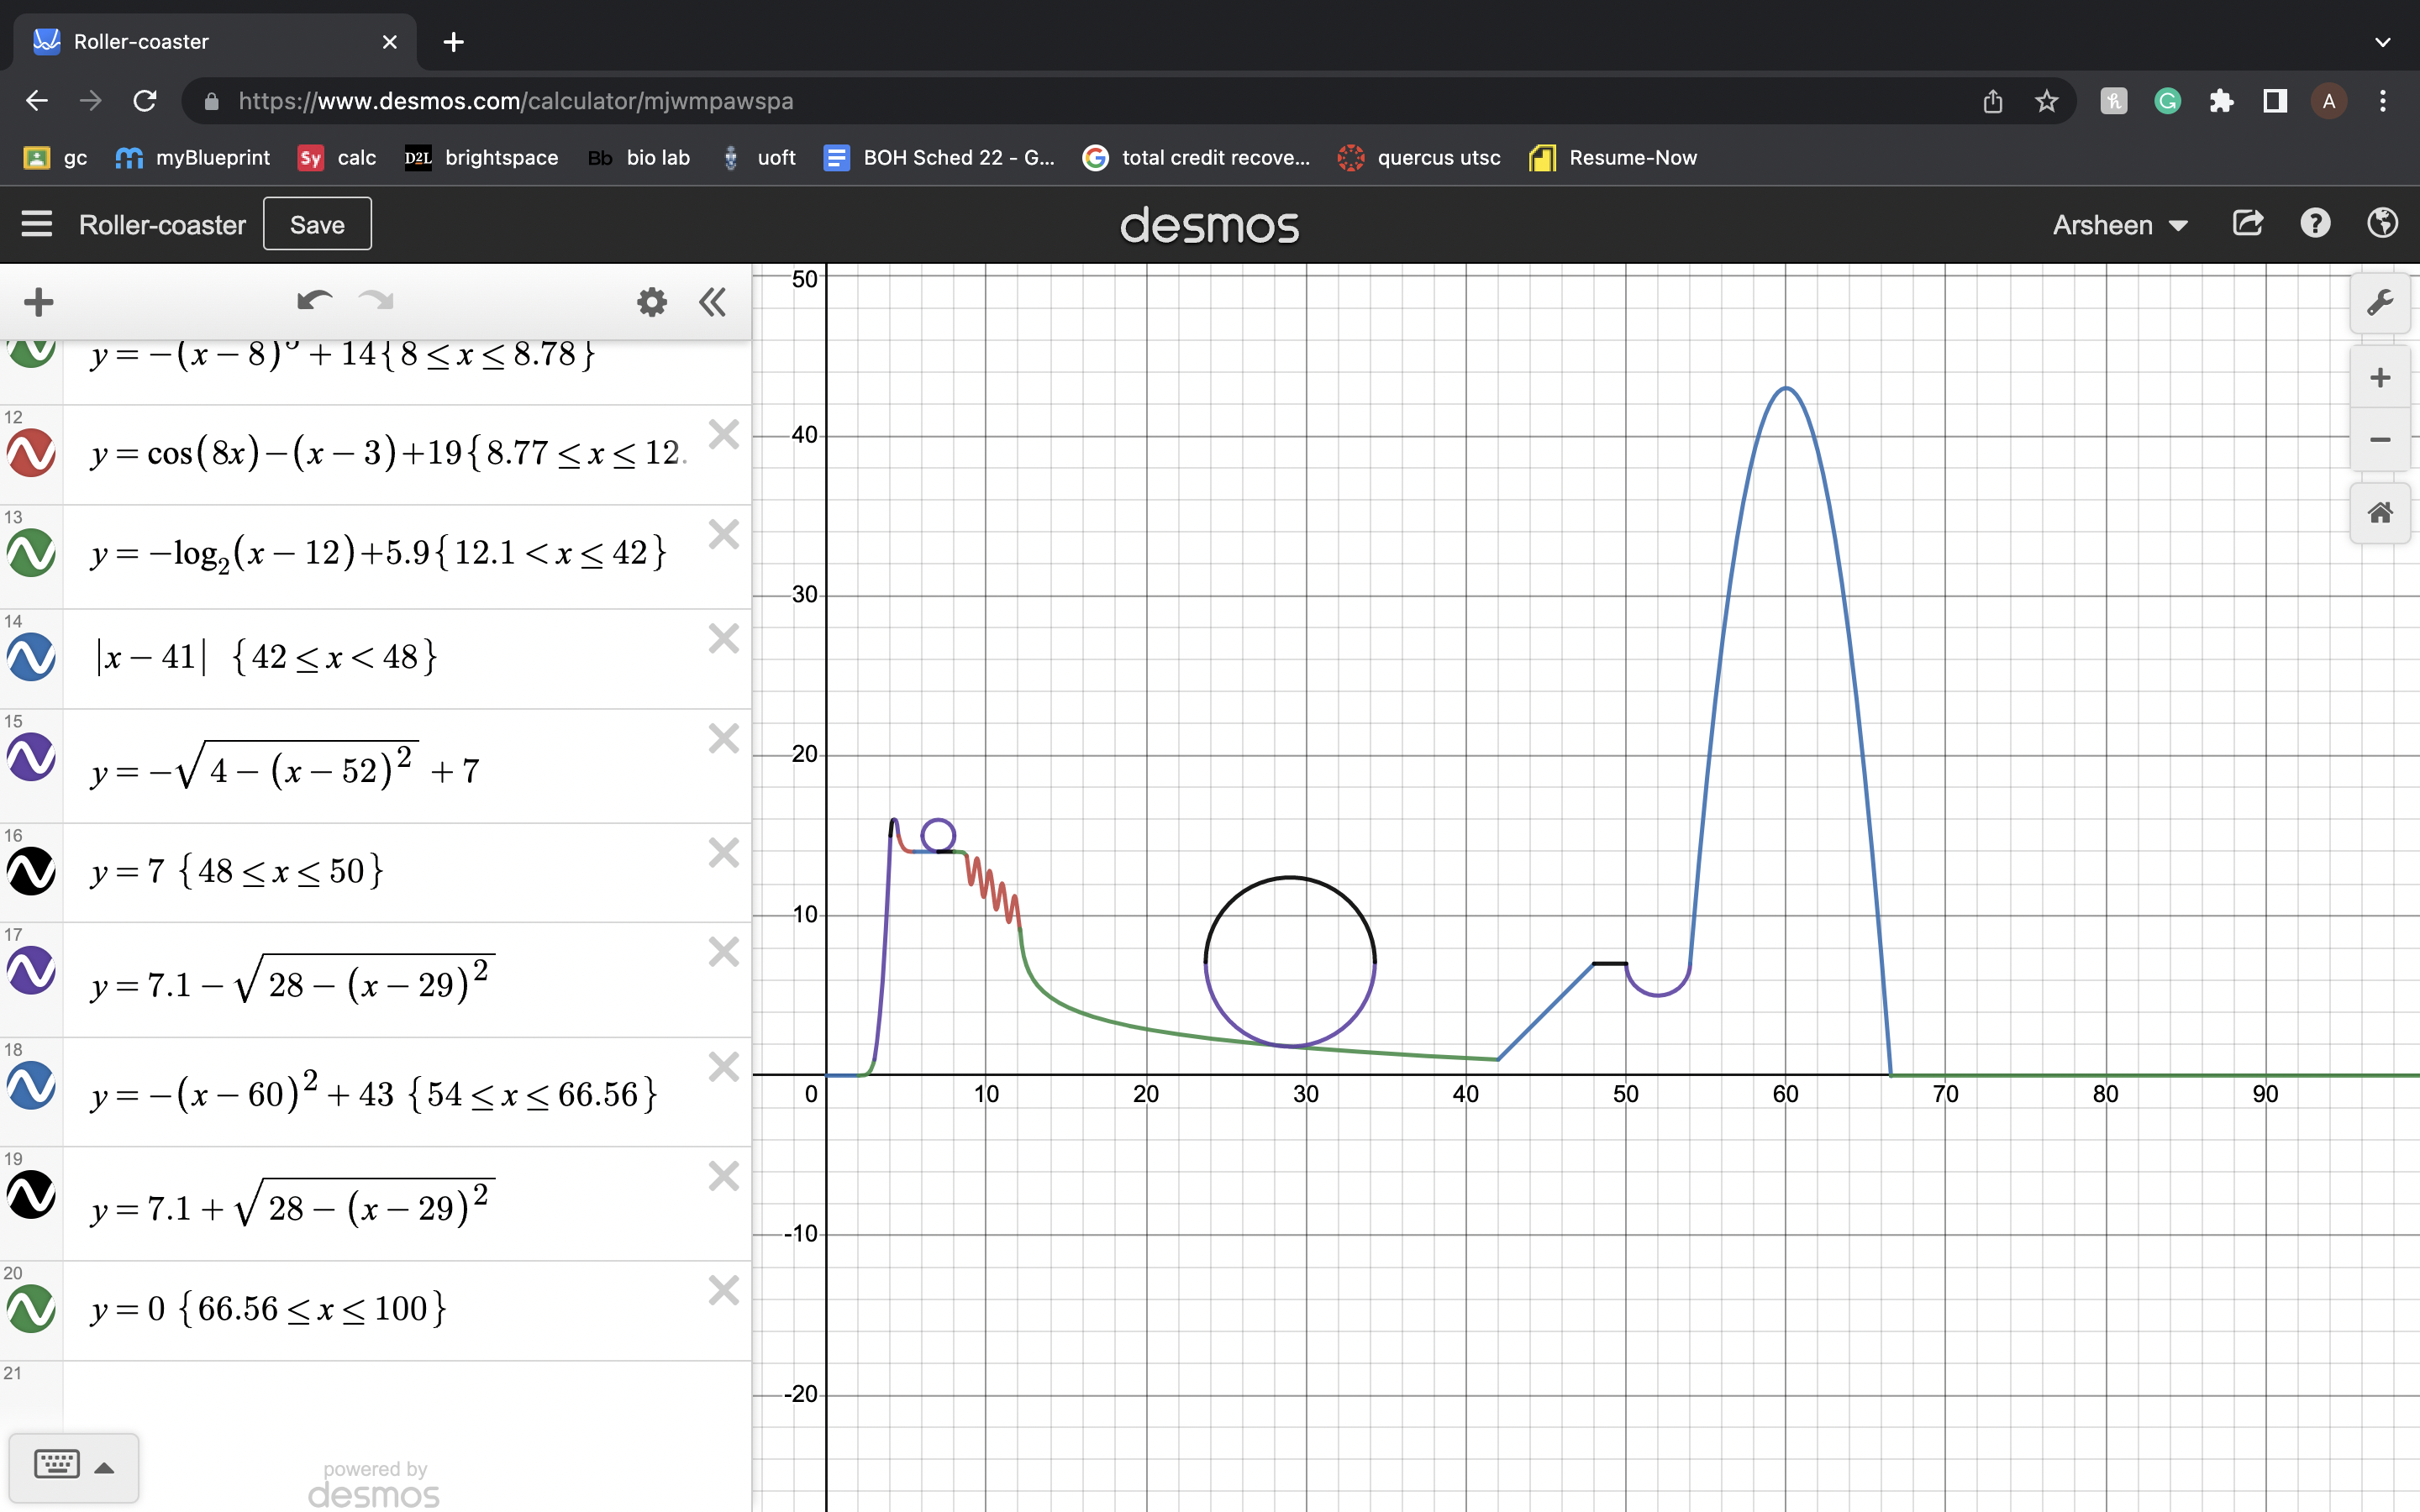This screenshot has height=1512, width=2420.
Task: Open the Arsheen account dropdown
Action: point(2120,224)
